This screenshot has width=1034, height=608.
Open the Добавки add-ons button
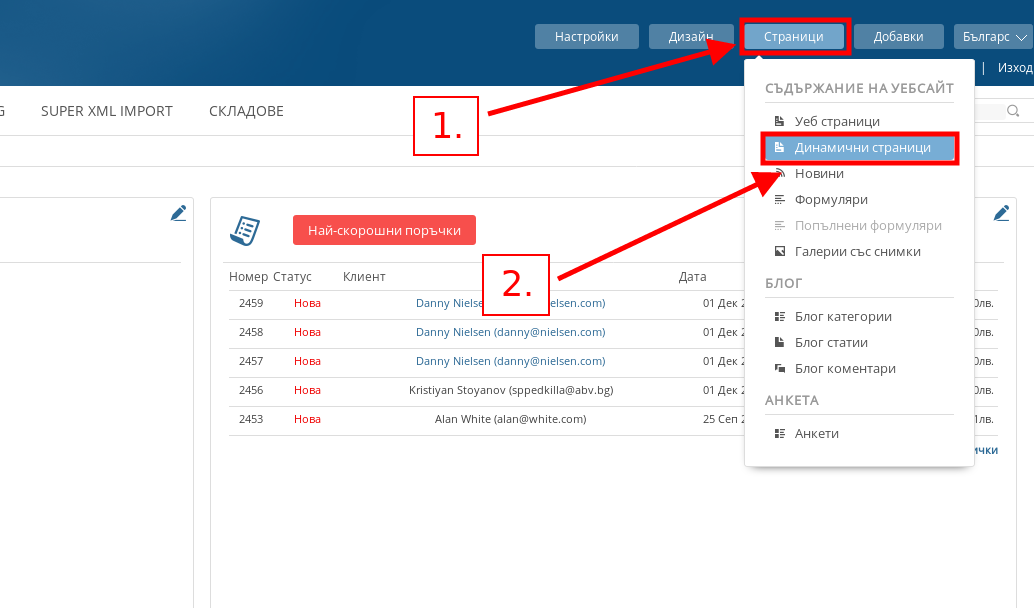click(898, 37)
